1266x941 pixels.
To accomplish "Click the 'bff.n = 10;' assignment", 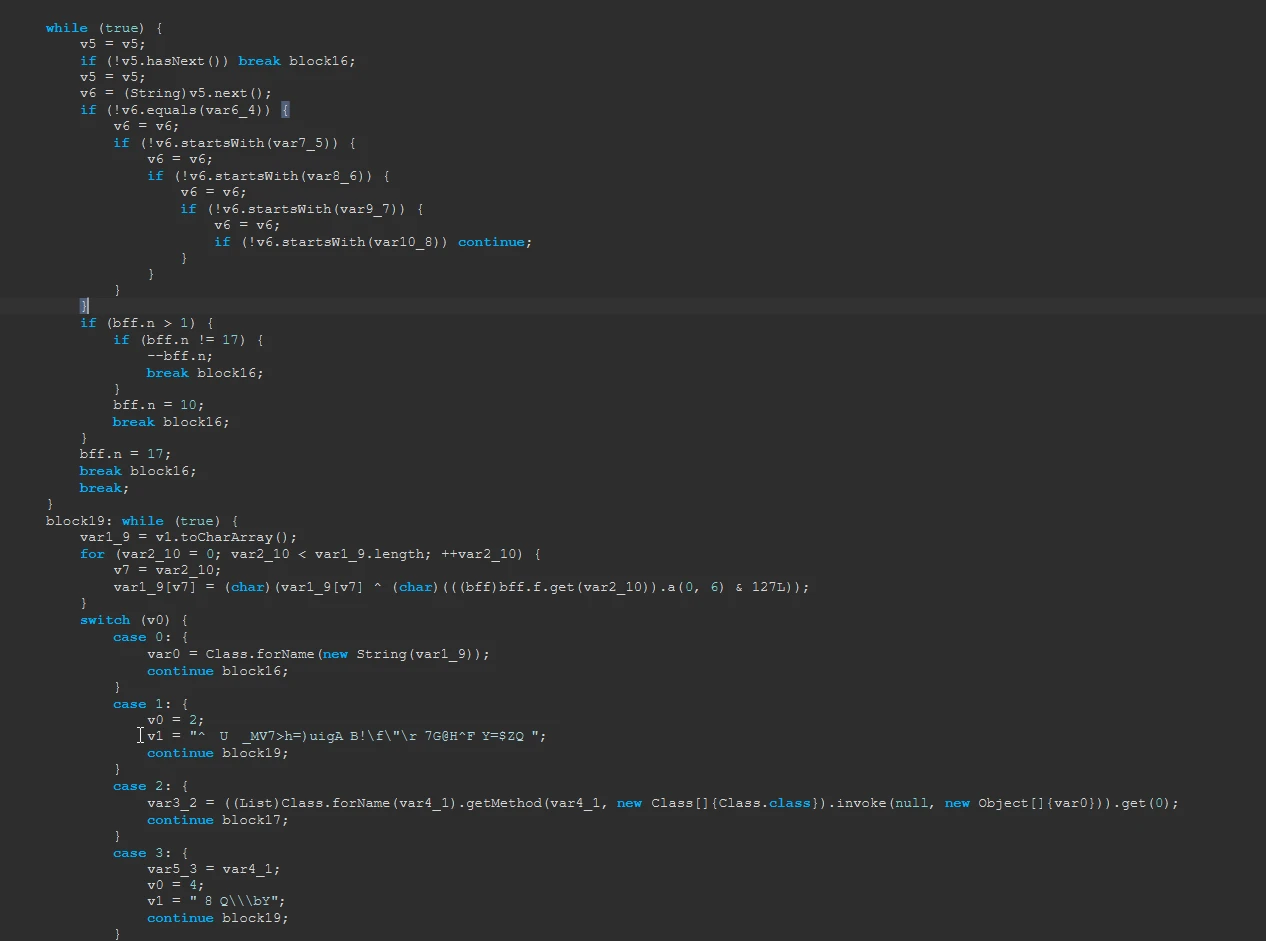I will pos(159,405).
